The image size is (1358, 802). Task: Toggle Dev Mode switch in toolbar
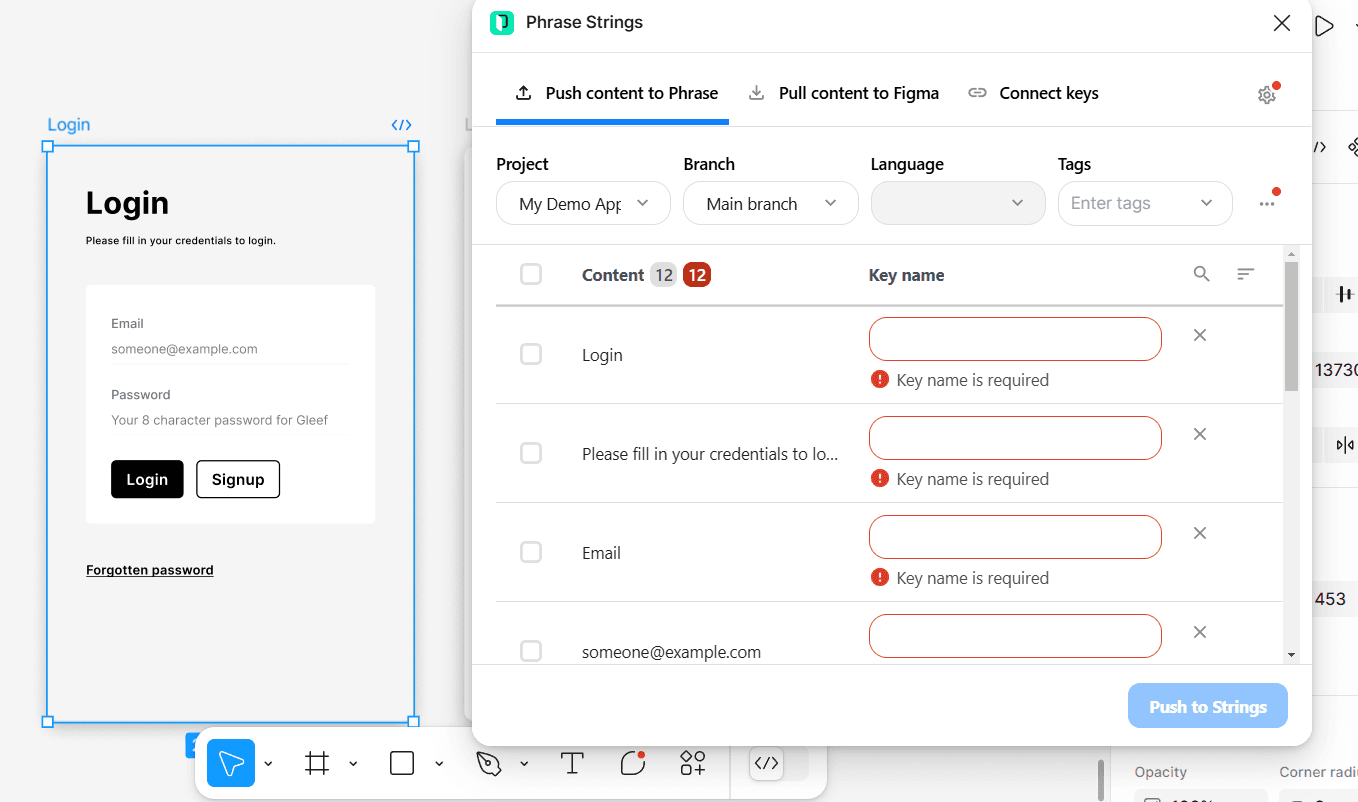tap(779, 763)
